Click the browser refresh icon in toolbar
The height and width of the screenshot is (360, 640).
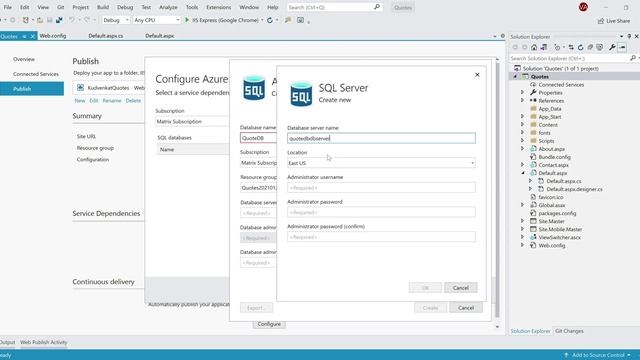point(270,20)
